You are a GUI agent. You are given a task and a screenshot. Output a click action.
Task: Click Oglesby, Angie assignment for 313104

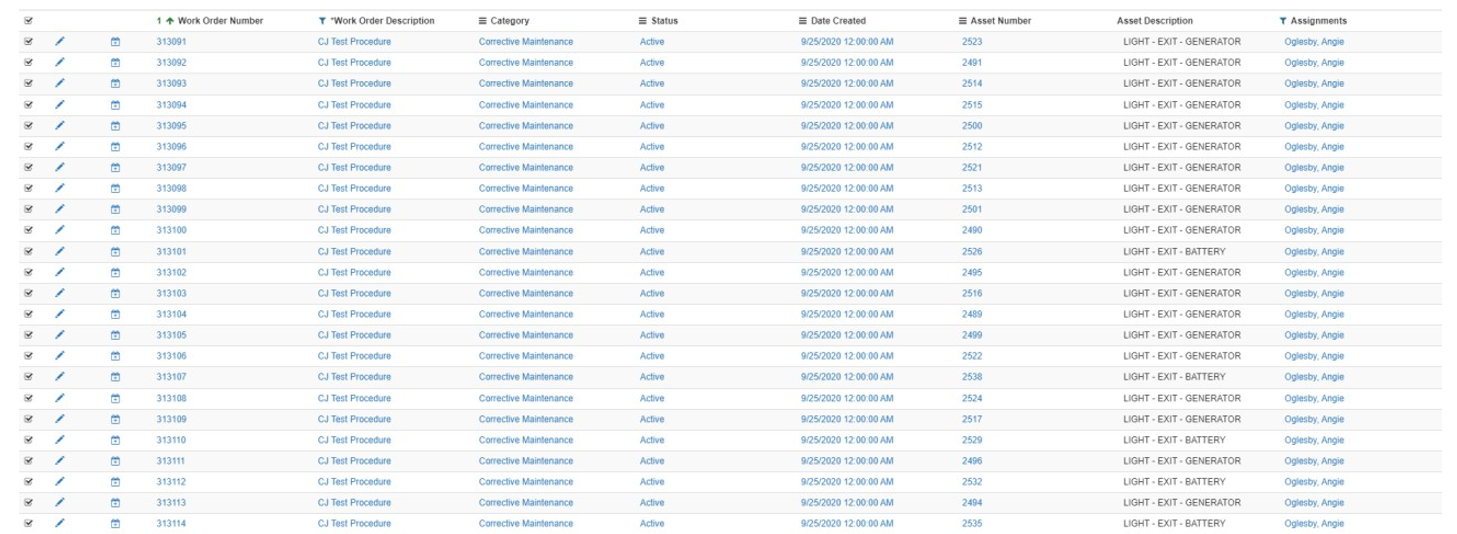[1314, 315]
